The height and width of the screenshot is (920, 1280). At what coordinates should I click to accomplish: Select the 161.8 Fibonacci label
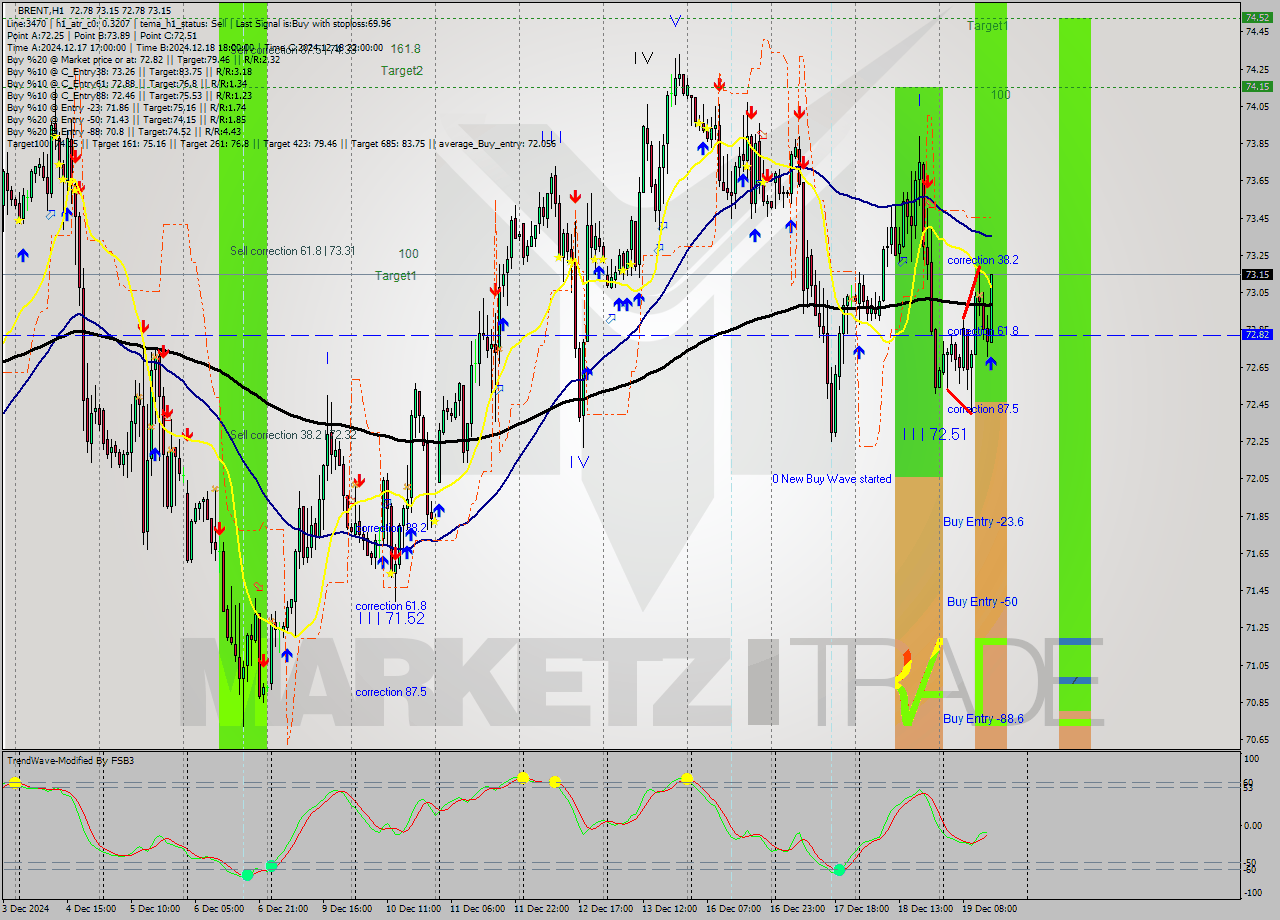coord(406,48)
